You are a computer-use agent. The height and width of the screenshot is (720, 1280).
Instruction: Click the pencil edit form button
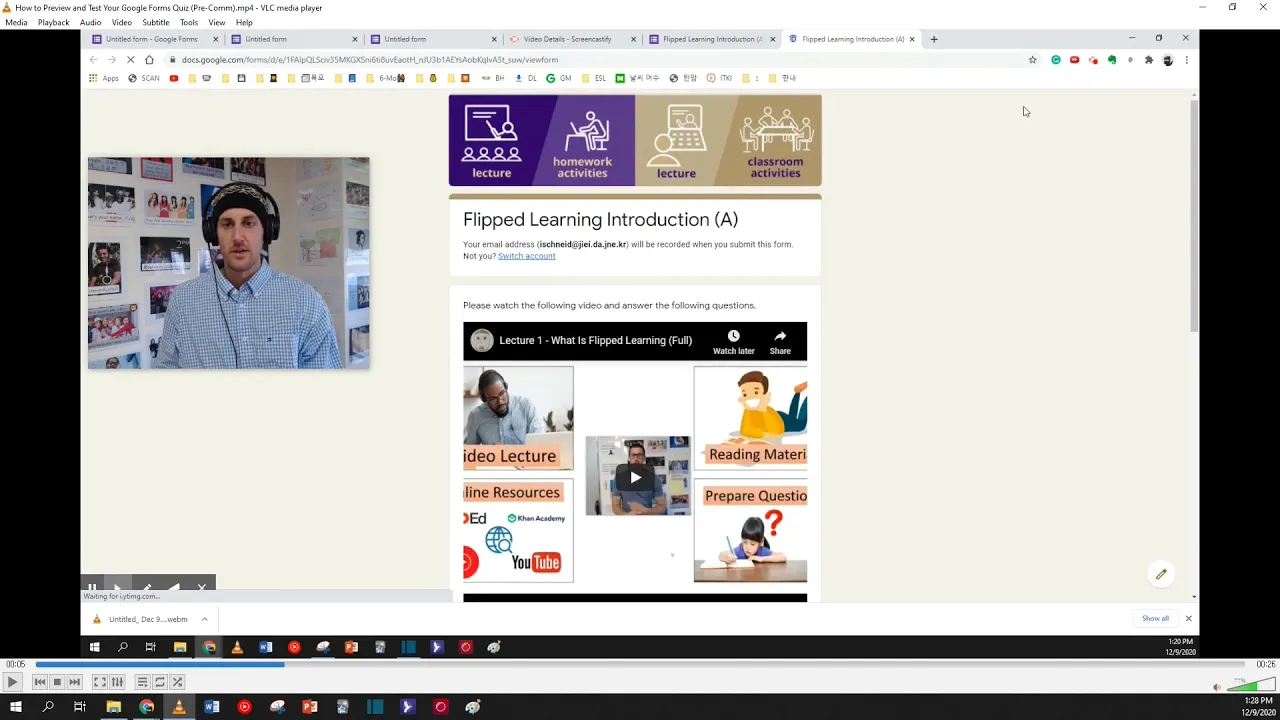tap(1161, 574)
